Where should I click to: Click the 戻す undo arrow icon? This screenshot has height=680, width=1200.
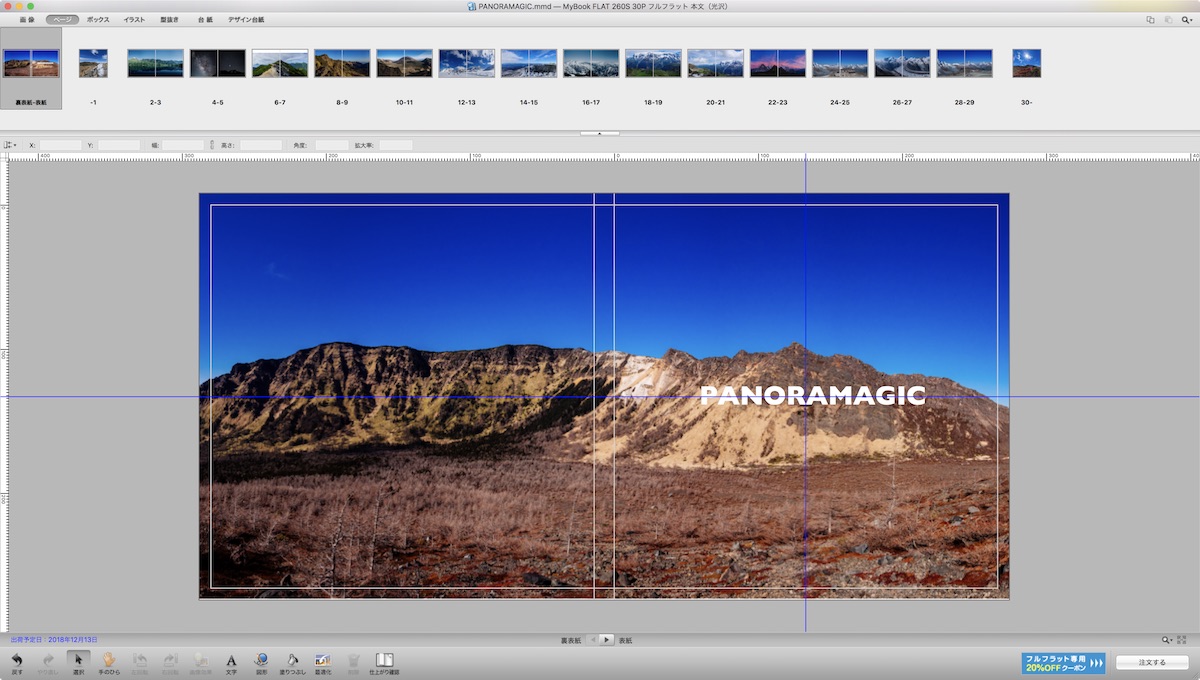[x=17, y=660]
